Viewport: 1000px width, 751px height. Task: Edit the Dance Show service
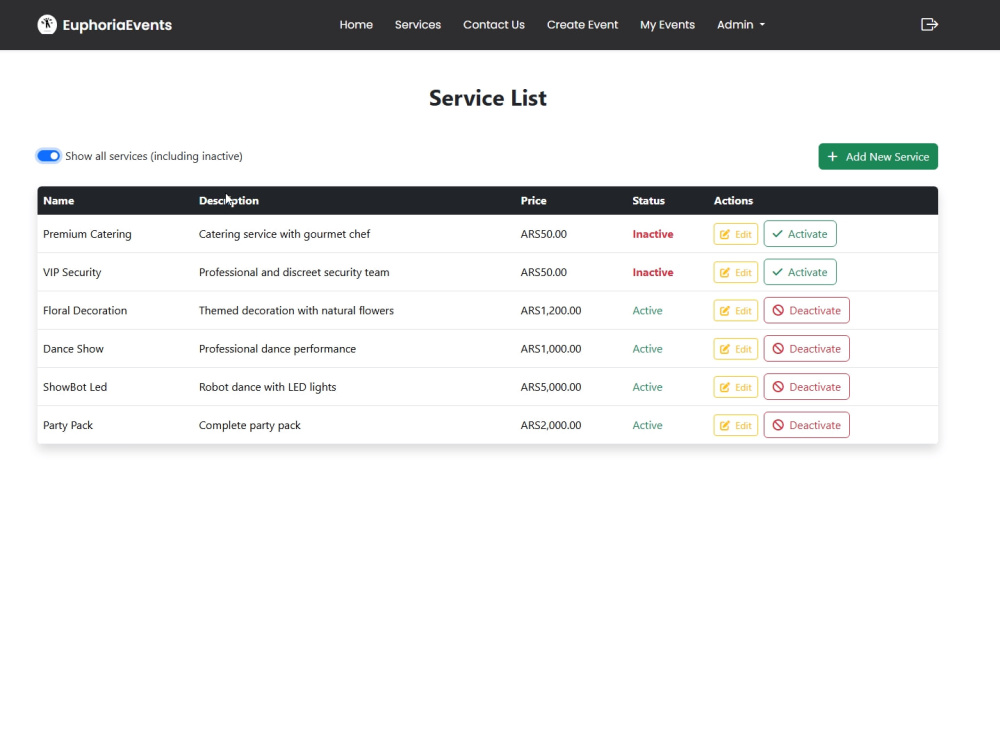coord(735,349)
